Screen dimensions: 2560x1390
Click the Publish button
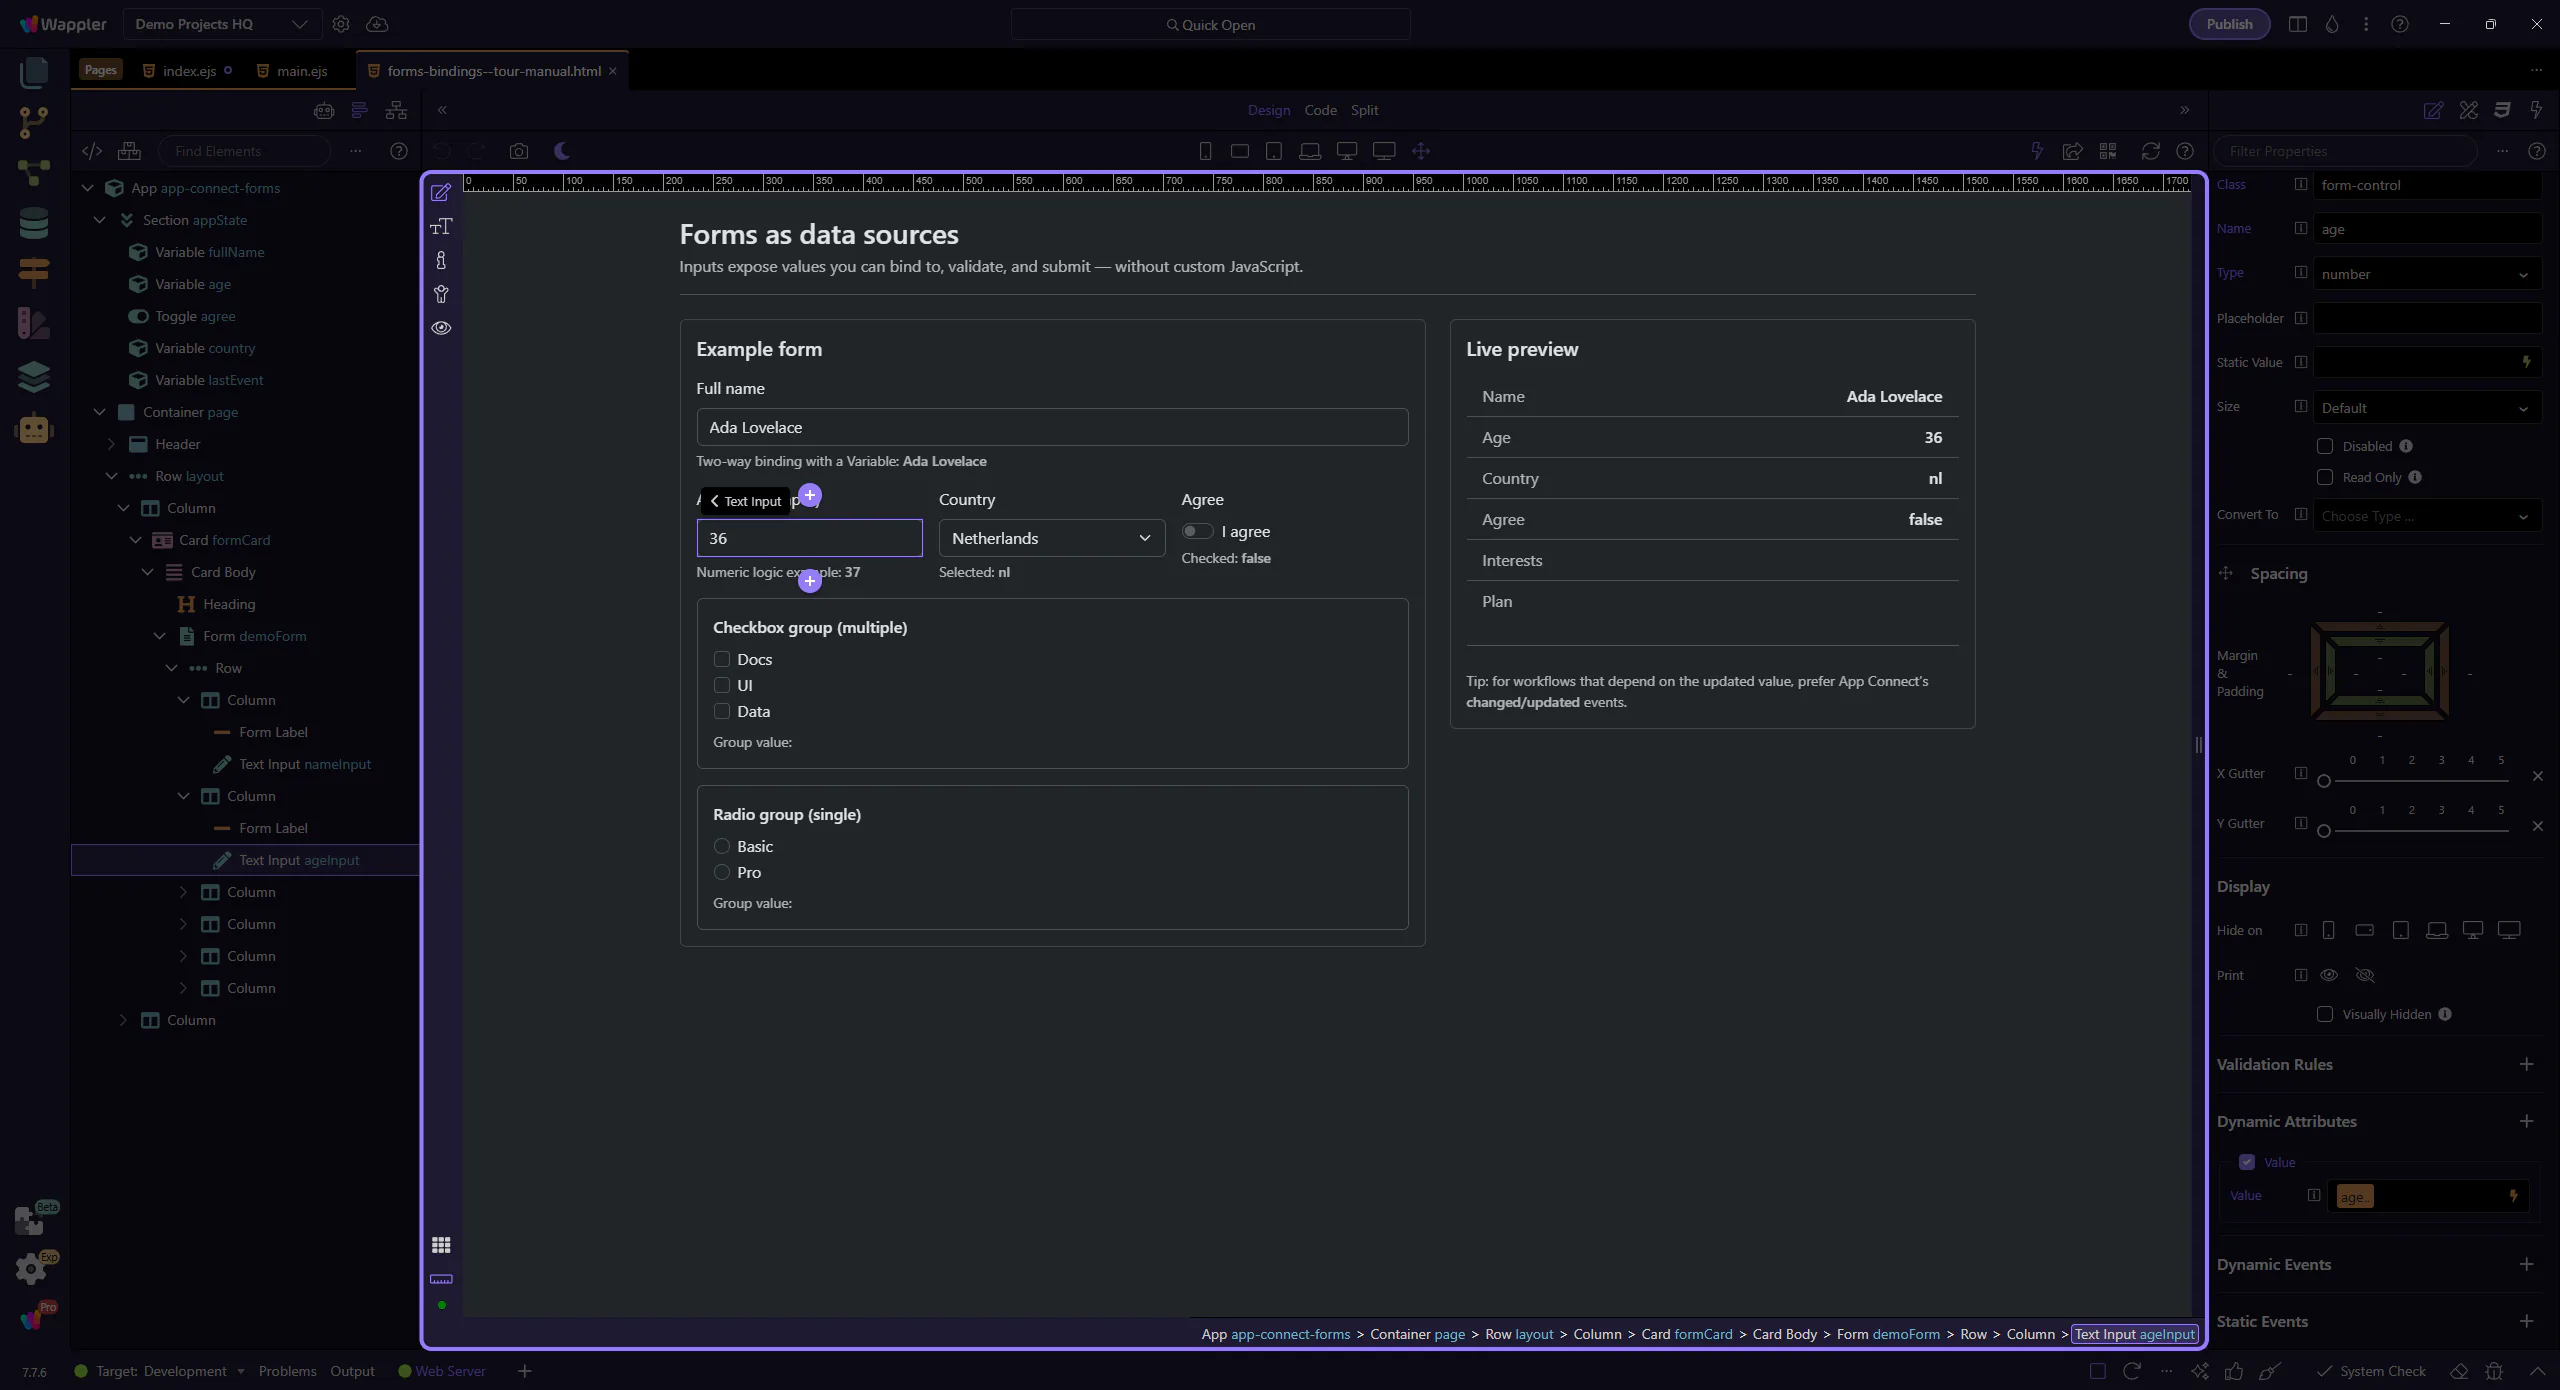2229,24
